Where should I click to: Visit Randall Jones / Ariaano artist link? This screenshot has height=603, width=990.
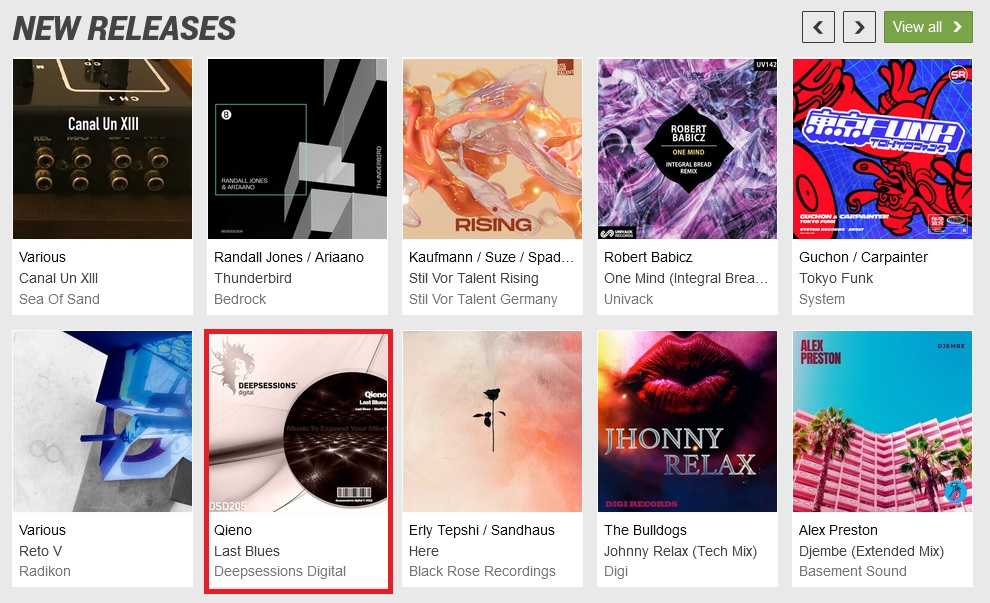289,257
